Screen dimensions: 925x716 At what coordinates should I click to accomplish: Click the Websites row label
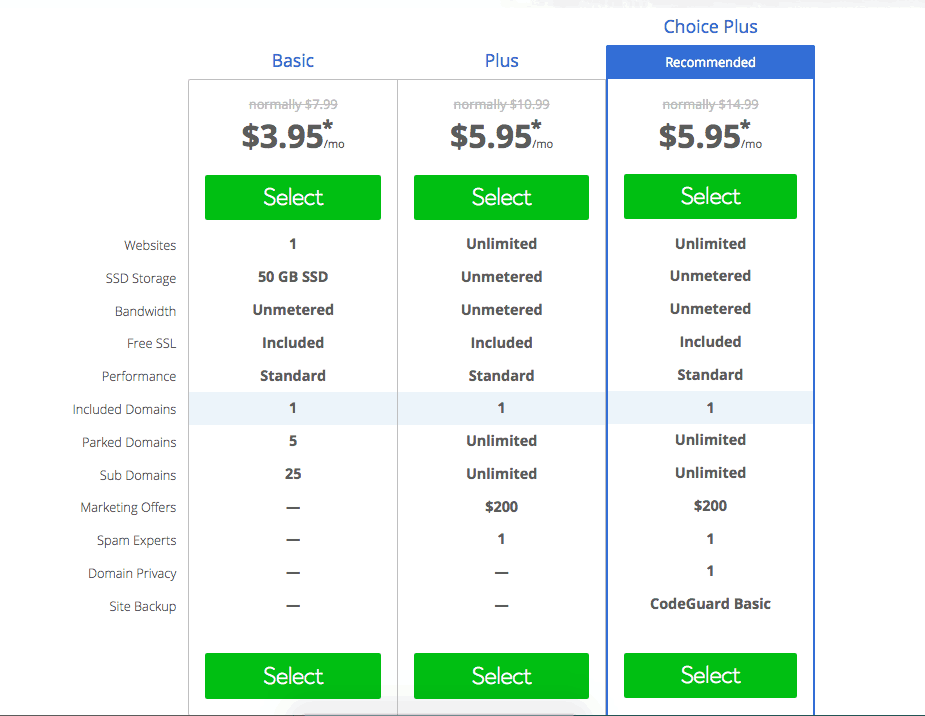(150, 245)
